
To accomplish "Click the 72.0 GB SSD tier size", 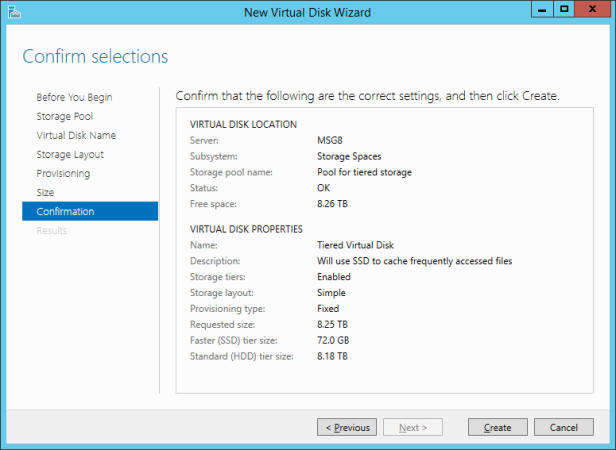I will tap(333, 341).
